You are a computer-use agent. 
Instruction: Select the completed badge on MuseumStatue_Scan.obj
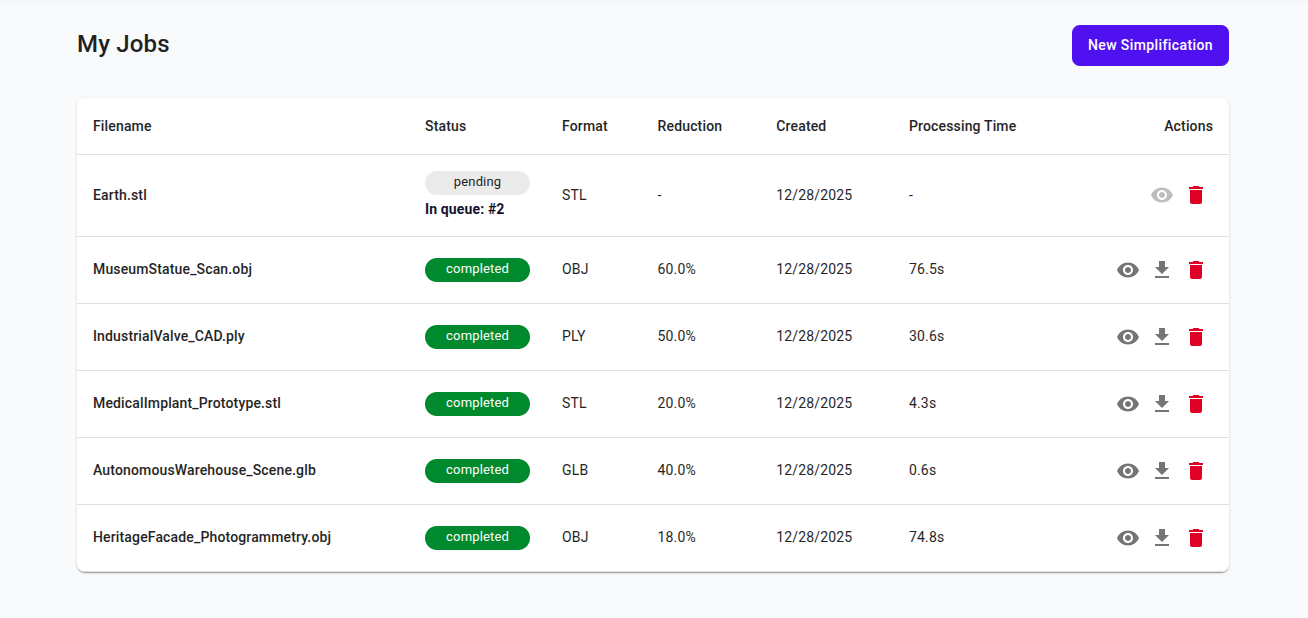pyautogui.click(x=477, y=269)
